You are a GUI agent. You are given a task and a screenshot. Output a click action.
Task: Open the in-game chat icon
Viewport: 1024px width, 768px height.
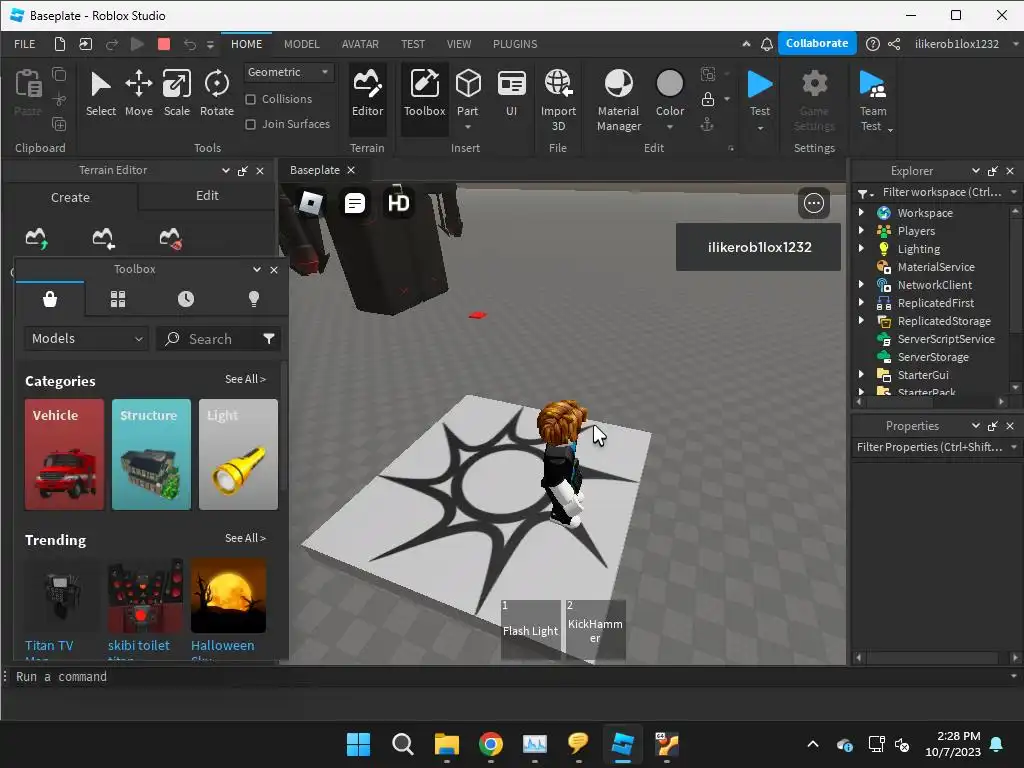click(355, 204)
